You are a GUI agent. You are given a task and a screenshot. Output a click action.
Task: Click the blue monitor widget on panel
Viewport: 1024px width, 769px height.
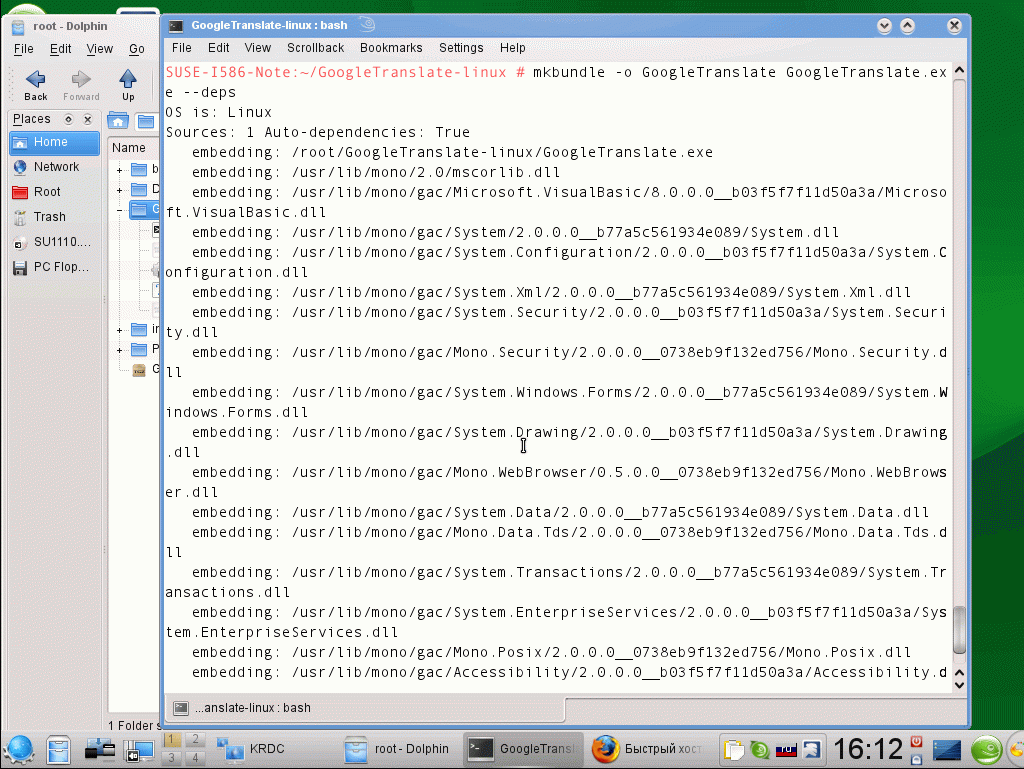coord(947,750)
